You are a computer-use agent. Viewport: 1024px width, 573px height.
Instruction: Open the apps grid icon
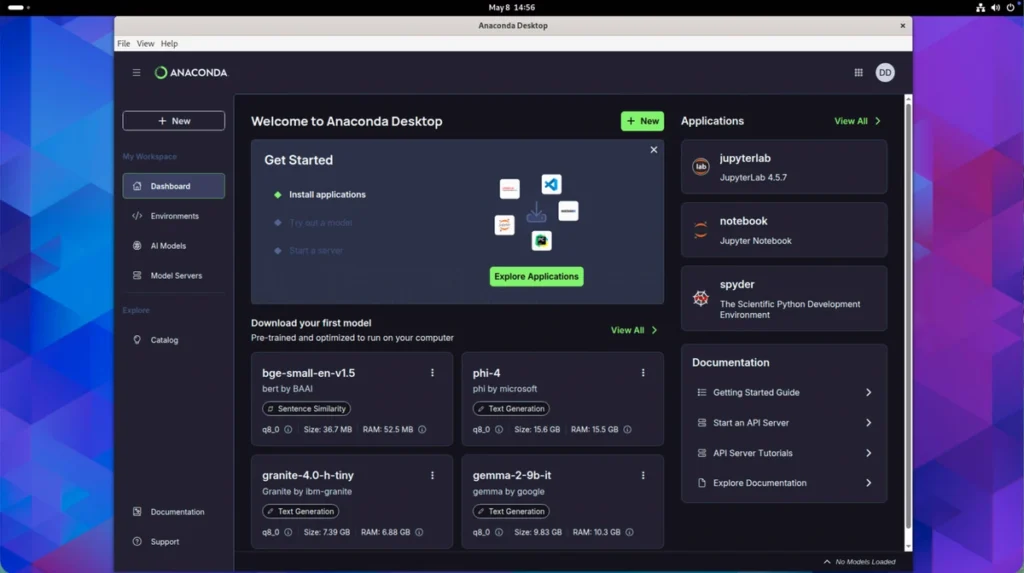[x=858, y=73]
